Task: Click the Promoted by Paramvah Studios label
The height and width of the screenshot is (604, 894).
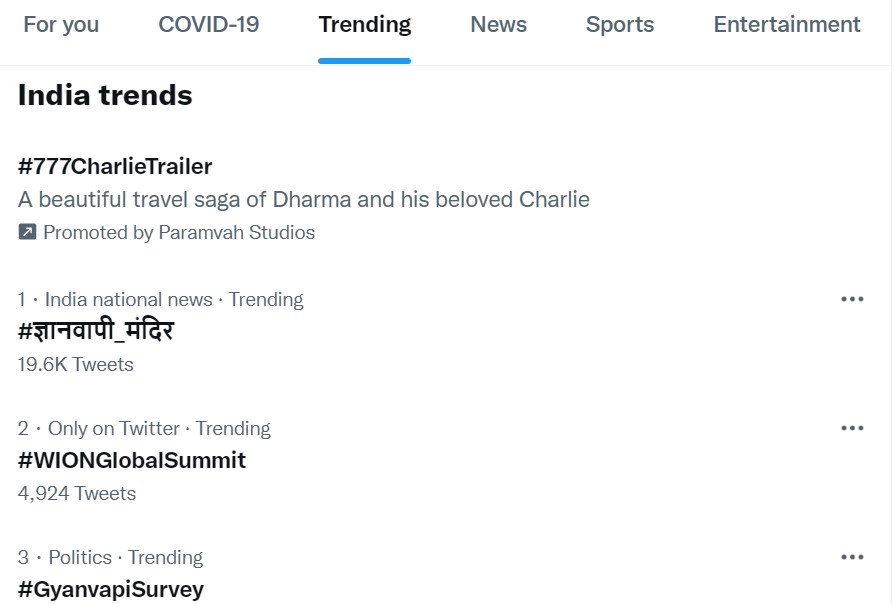Action: click(179, 232)
